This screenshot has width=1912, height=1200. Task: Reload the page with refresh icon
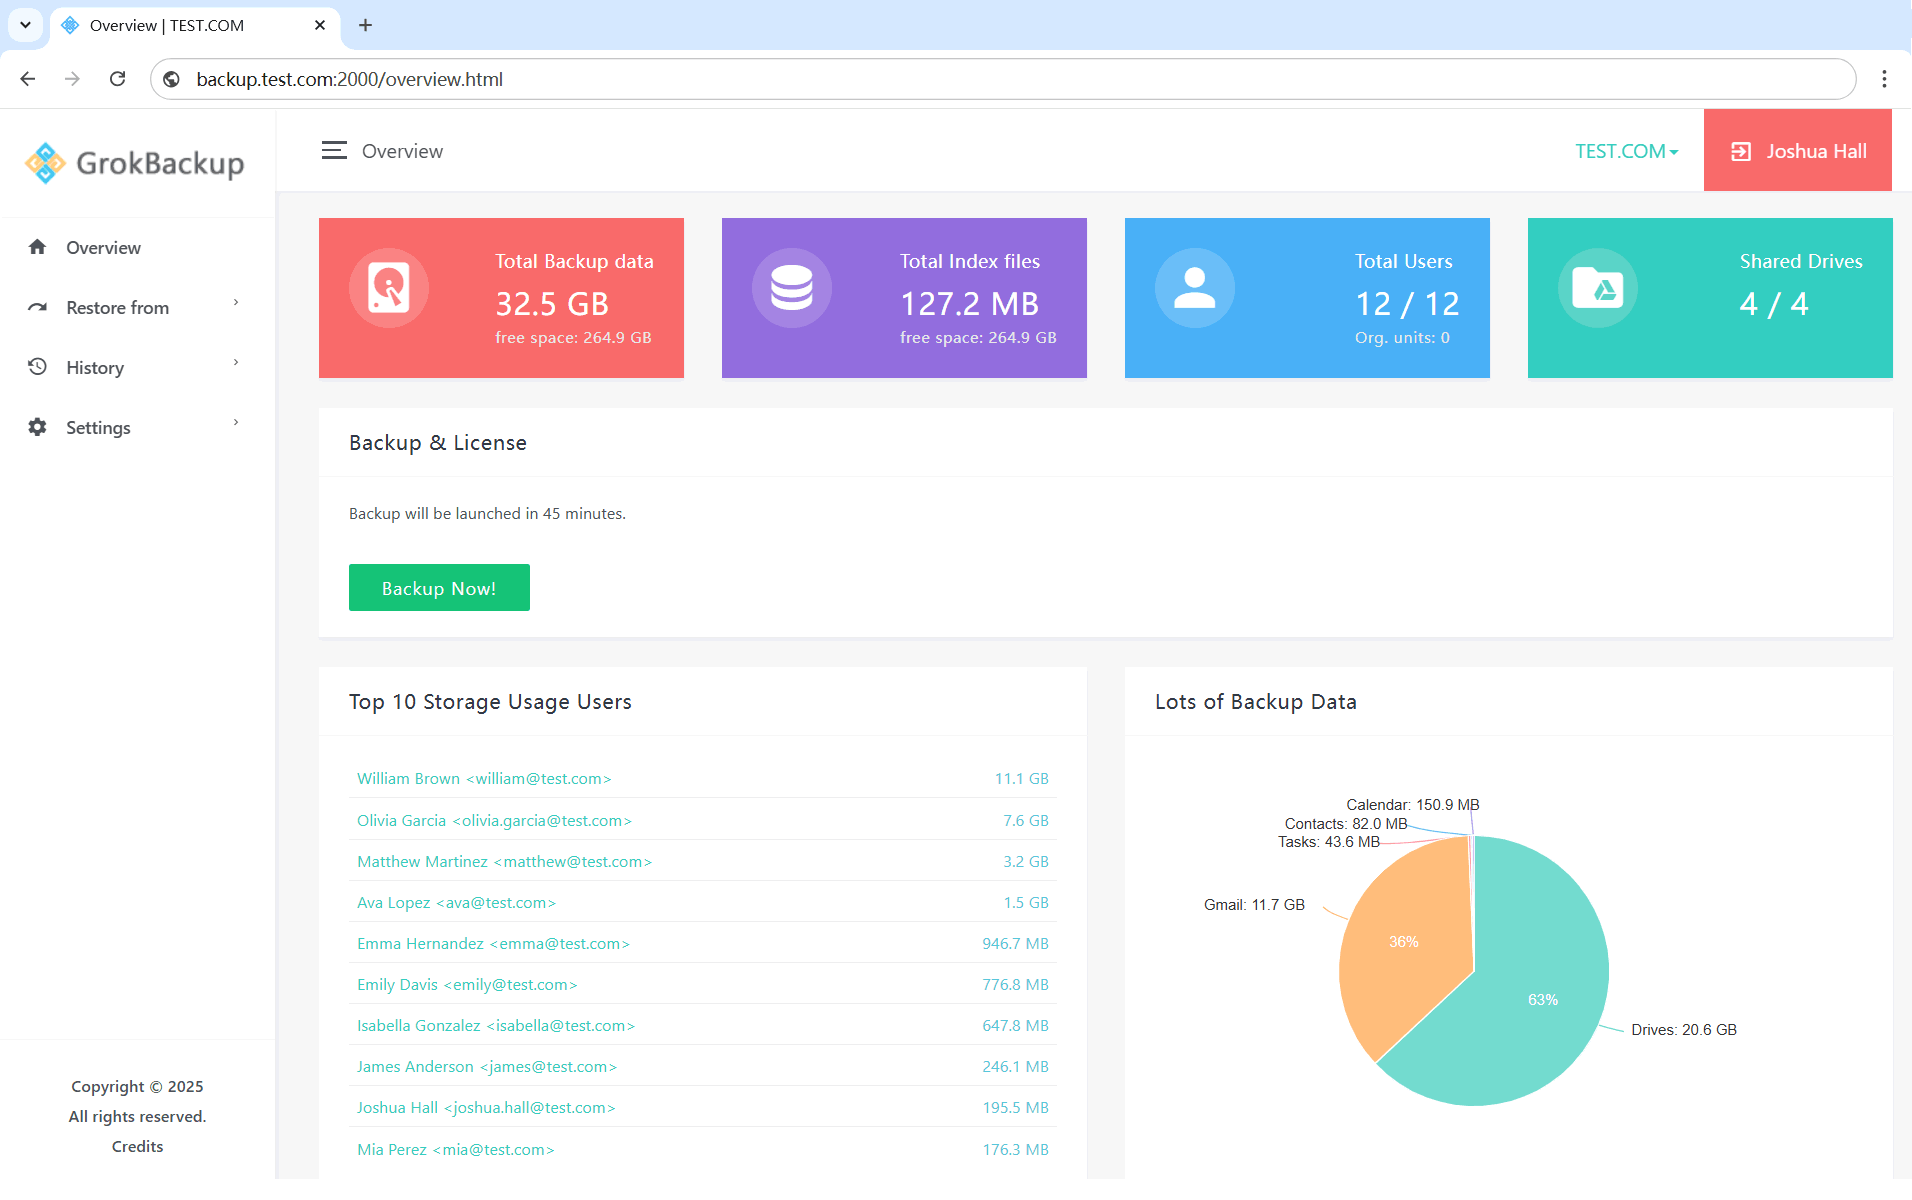[117, 79]
